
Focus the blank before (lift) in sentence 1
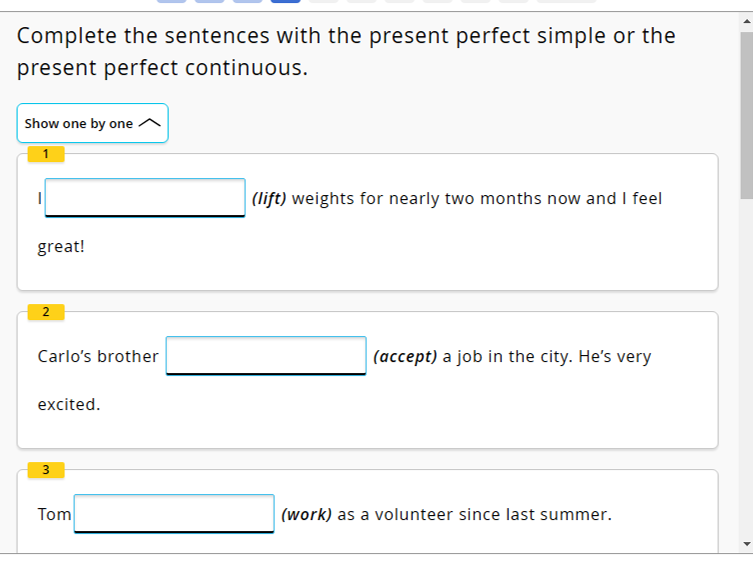[x=145, y=197]
